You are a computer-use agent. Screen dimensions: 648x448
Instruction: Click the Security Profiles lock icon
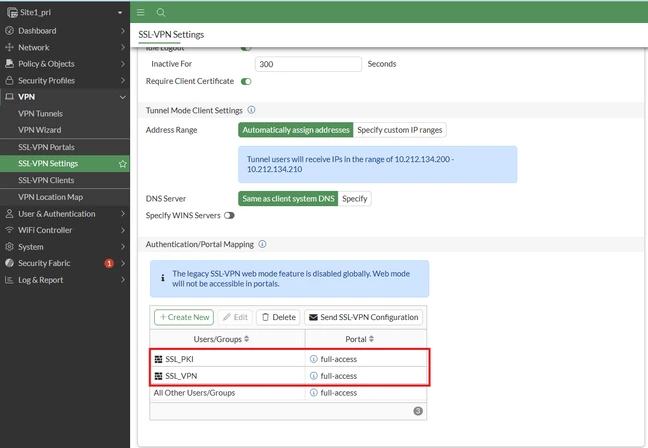click(9, 80)
